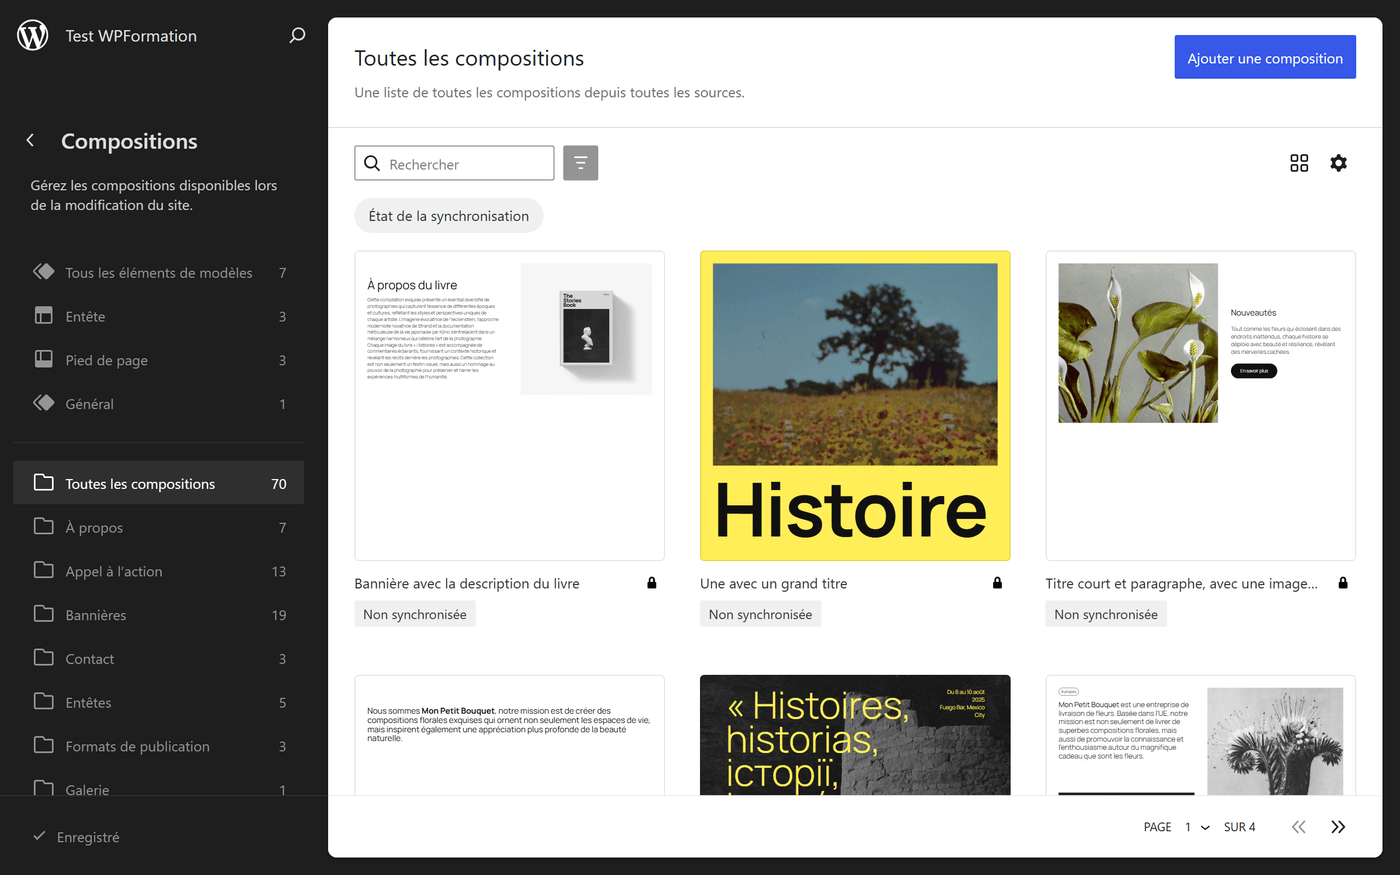Open the 'État de la synchronisation' filter
Screen dimensions: 1400x875
pyautogui.click(x=448, y=215)
